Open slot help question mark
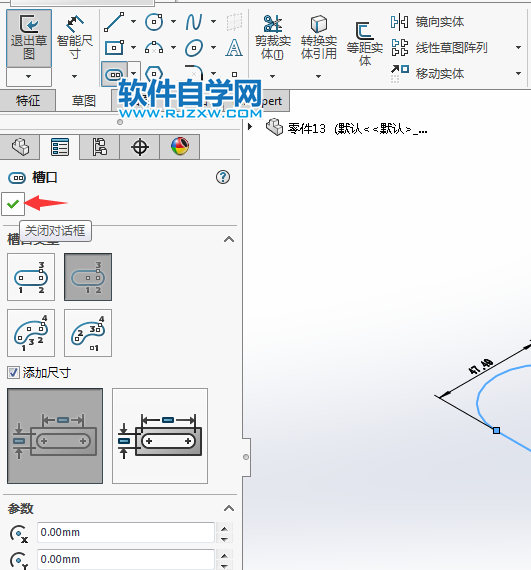Screen dimensions: 531x570 coord(223,177)
